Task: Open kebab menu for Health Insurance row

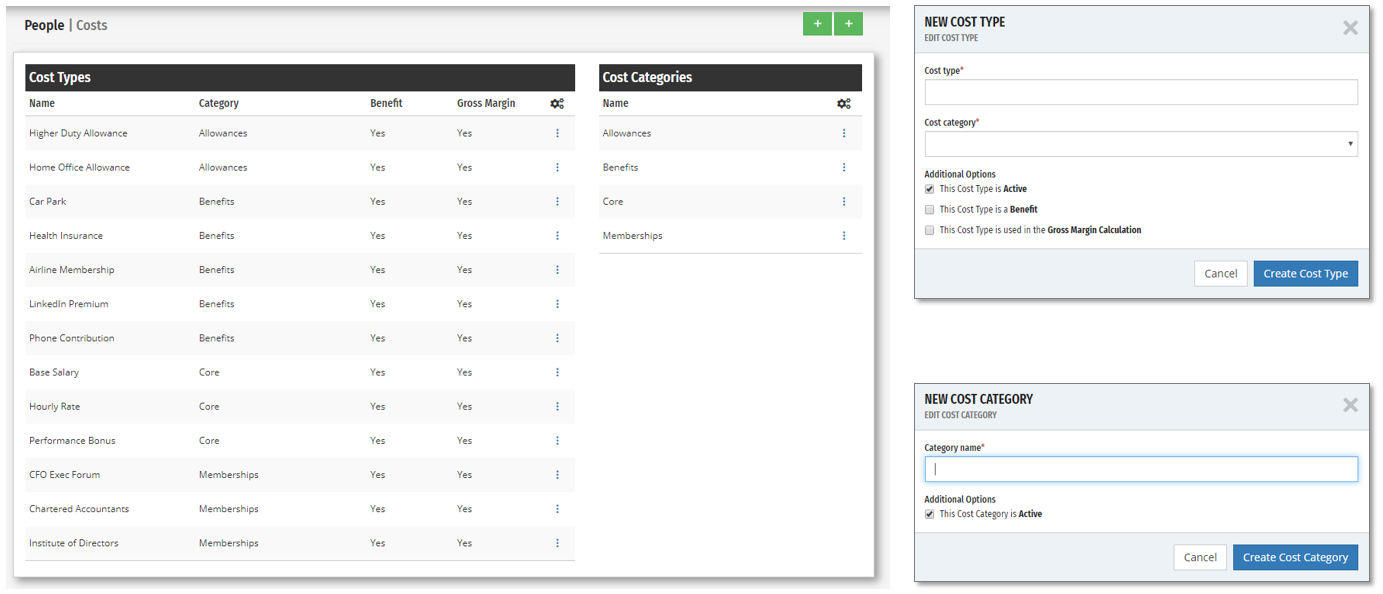Action: pos(557,236)
